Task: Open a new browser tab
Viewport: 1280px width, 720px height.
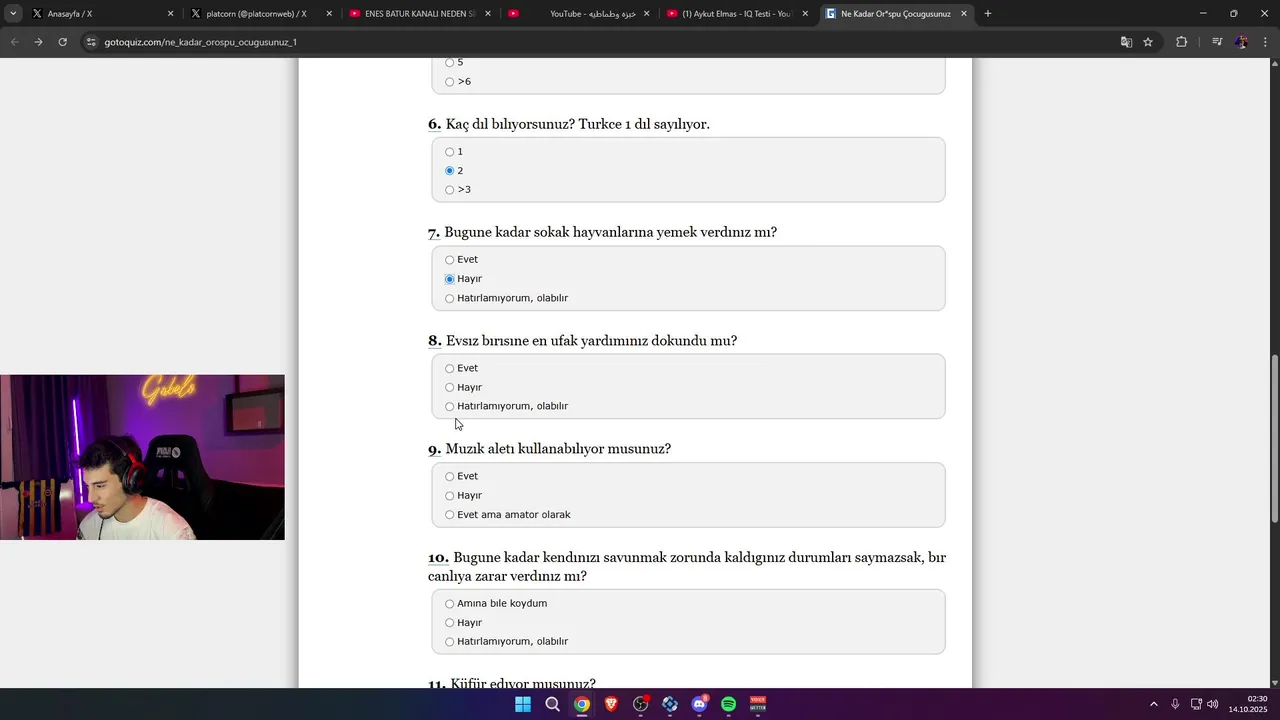Action: tap(988, 14)
